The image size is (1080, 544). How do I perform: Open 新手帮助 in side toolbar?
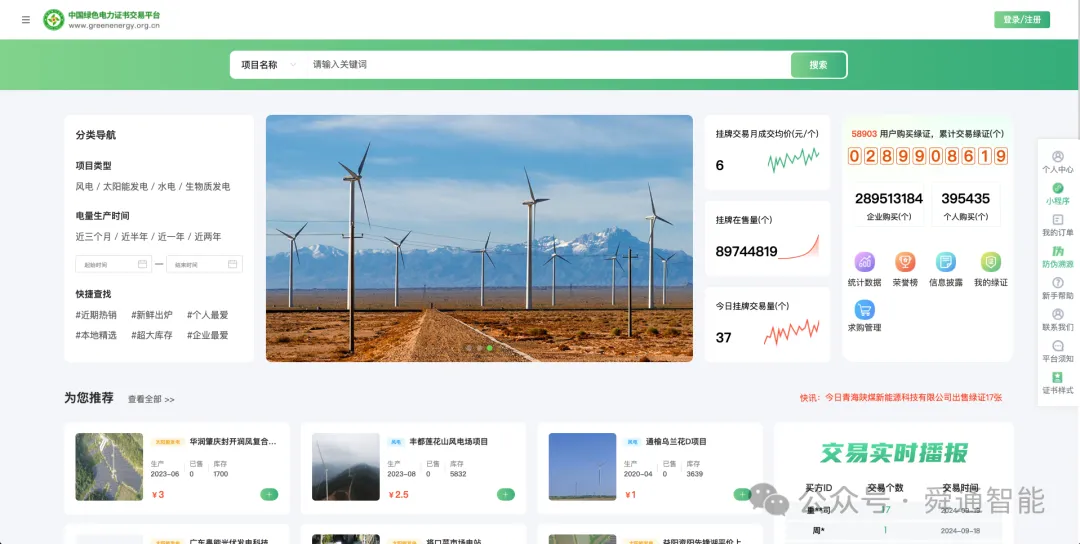point(1058,289)
